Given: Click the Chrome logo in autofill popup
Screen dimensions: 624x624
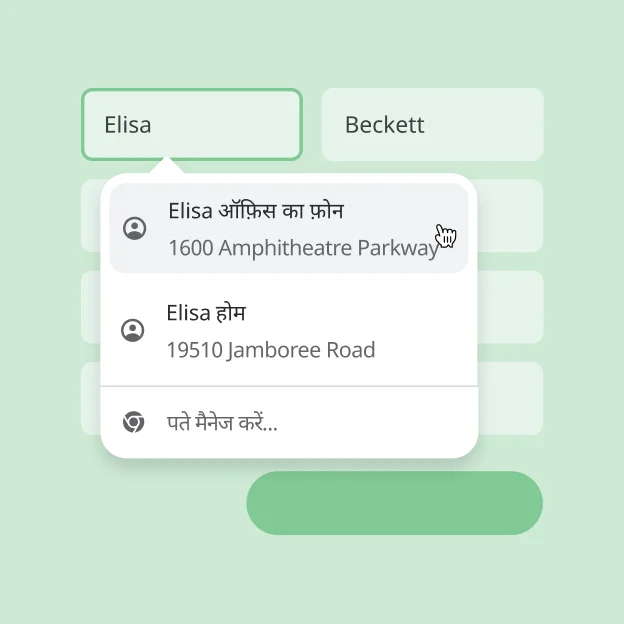Looking at the screenshot, I should (133, 422).
